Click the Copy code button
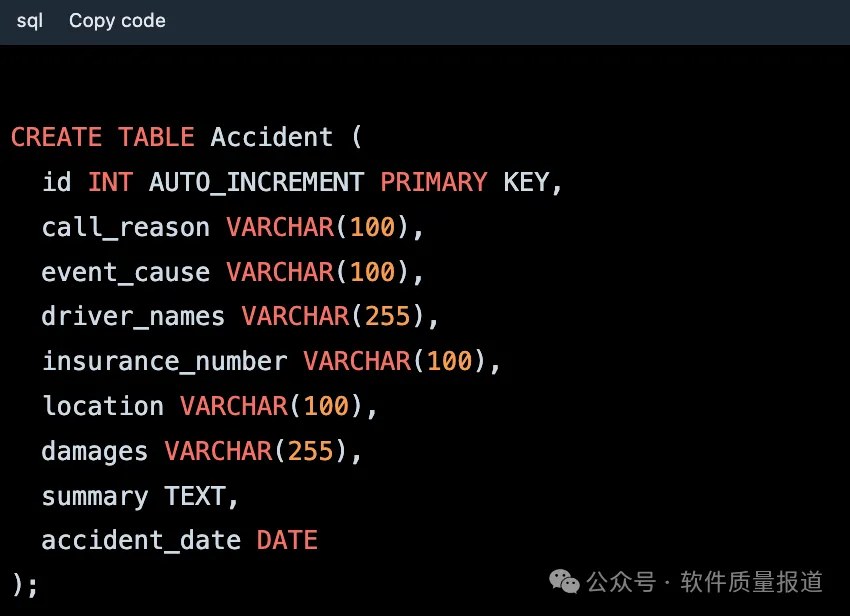The height and width of the screenshot is (616, 850). [x=117, y=21]
